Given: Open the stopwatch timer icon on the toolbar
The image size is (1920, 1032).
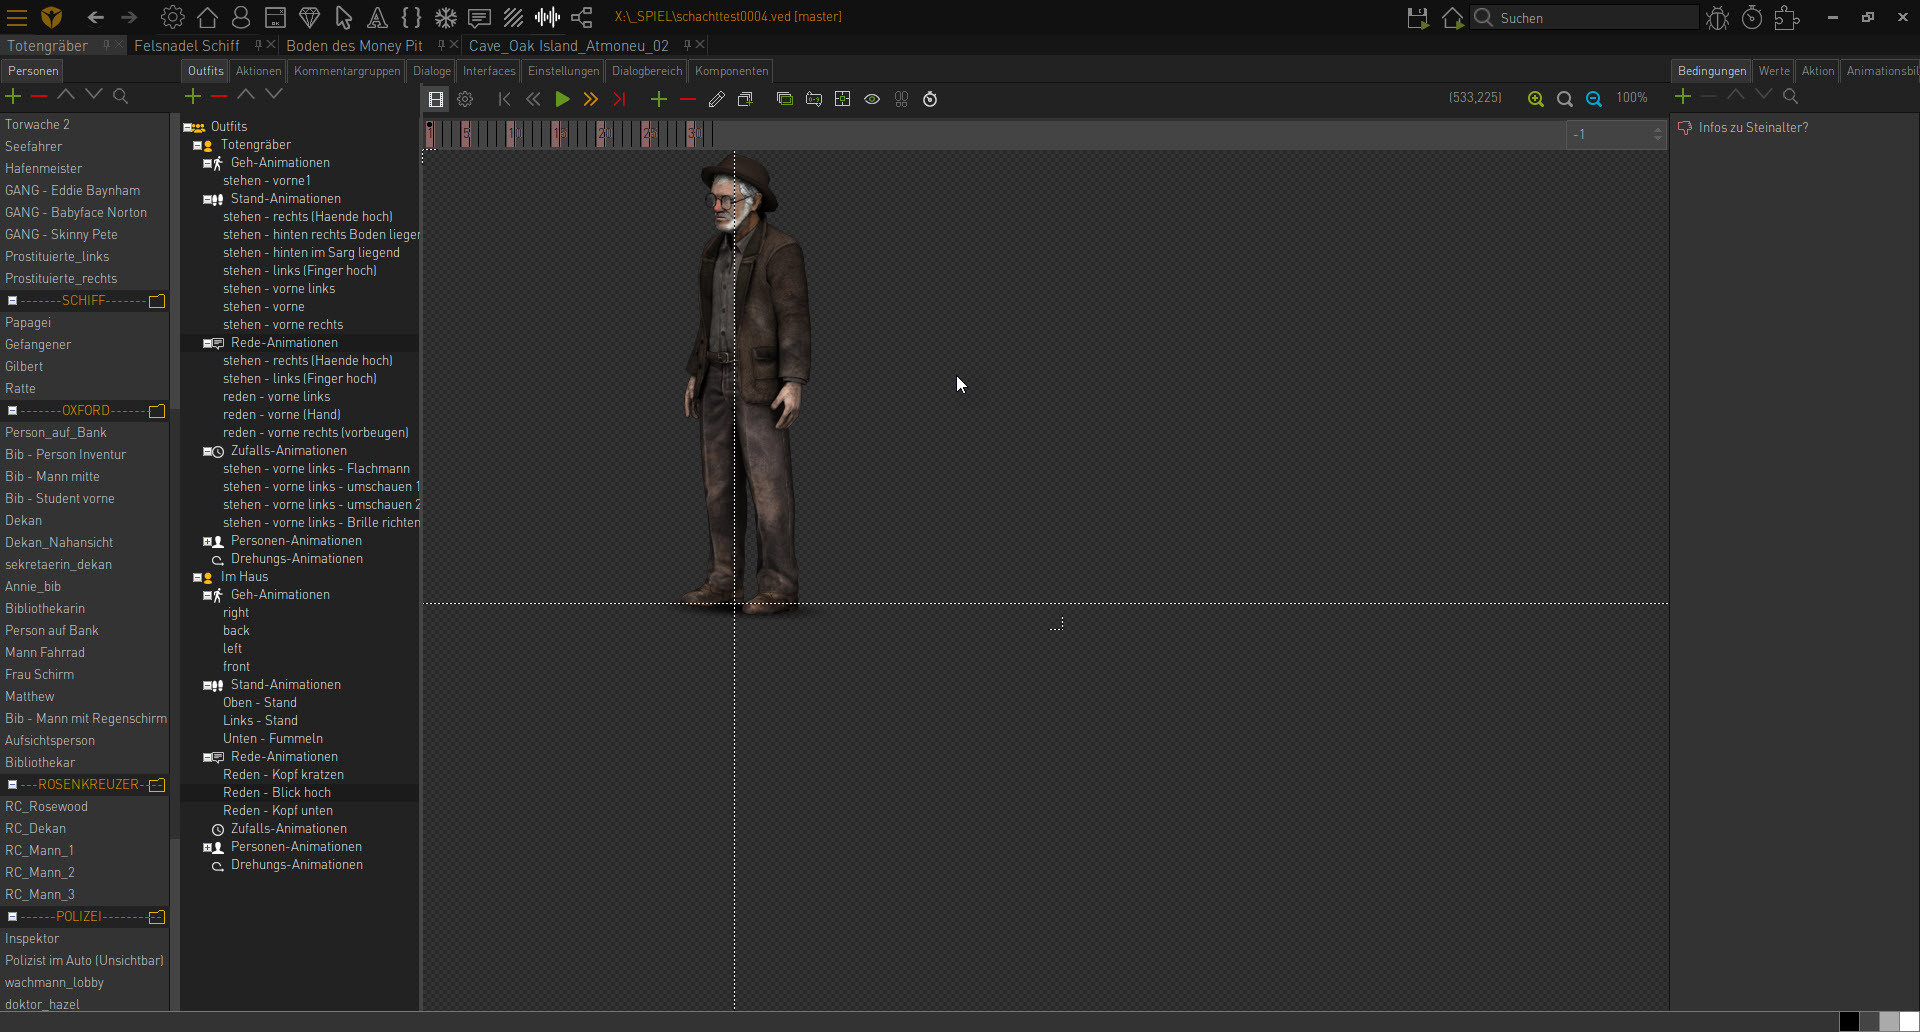Looking at the screenshot, I should 930,99.
